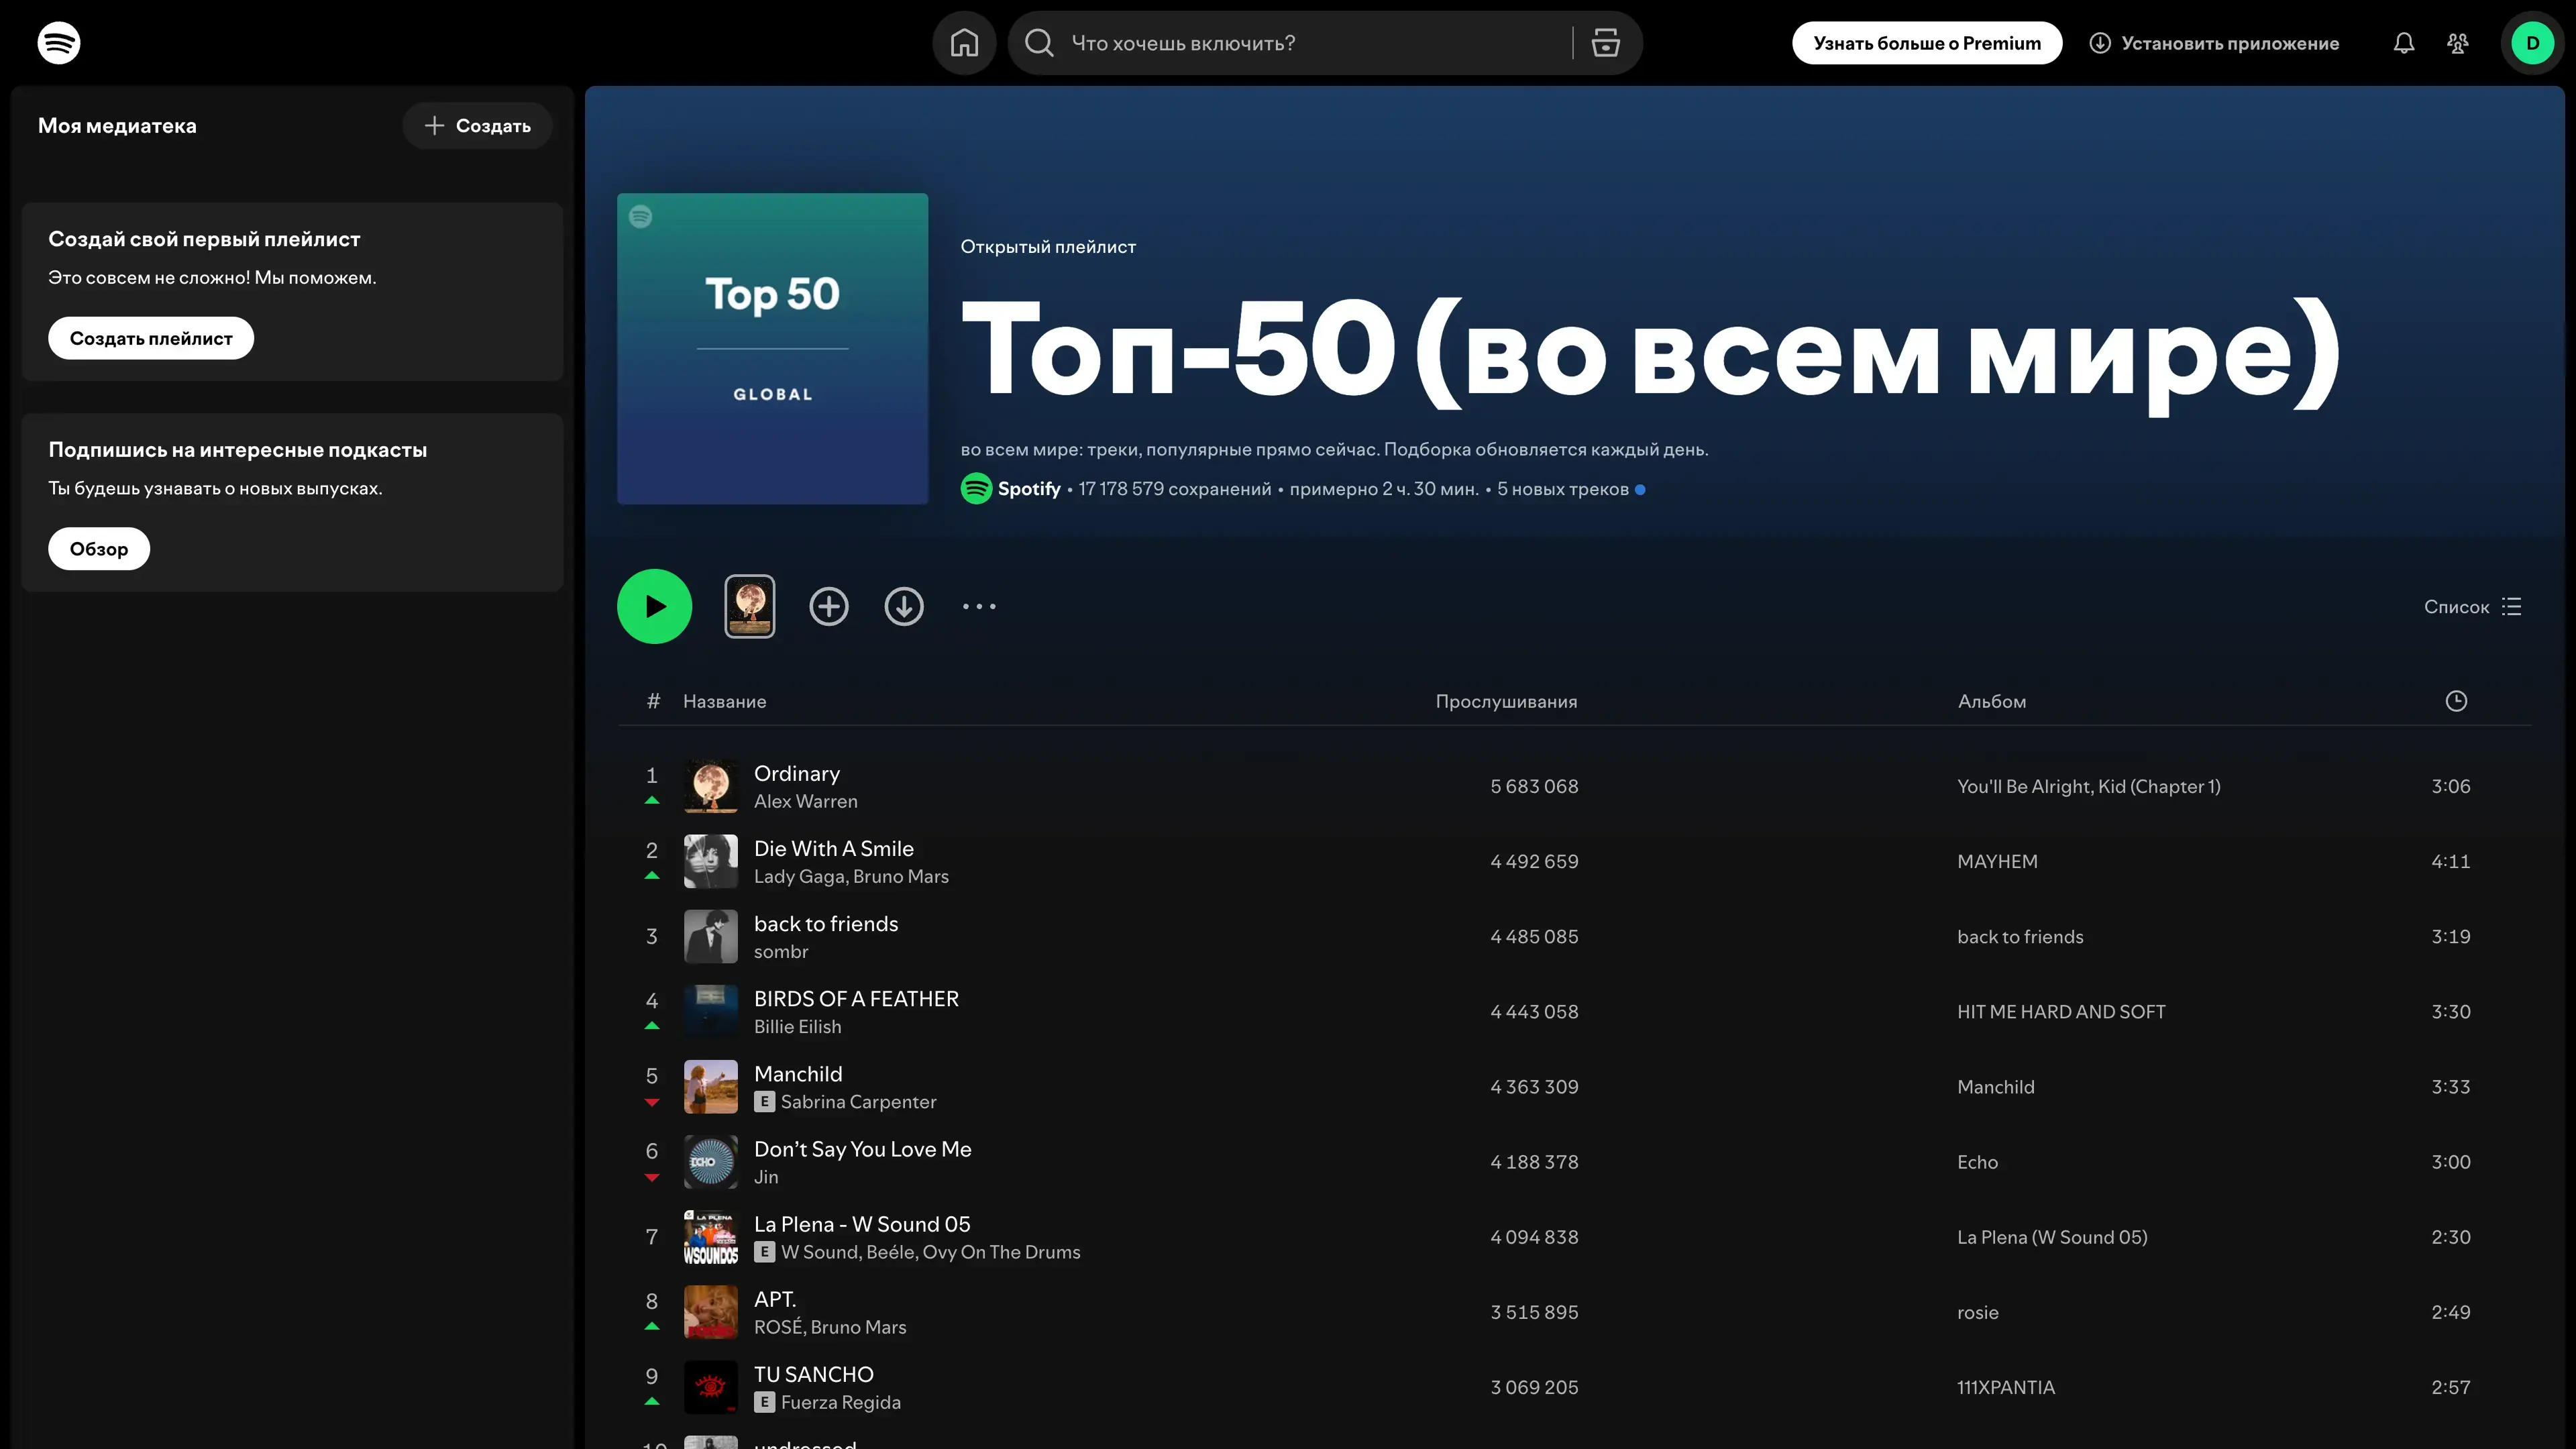The width and height of the screenshot is (2576, 1449).
Task: Click the Browse icon in search bar
Action: pyautogui.click(x=1605, y=43)
